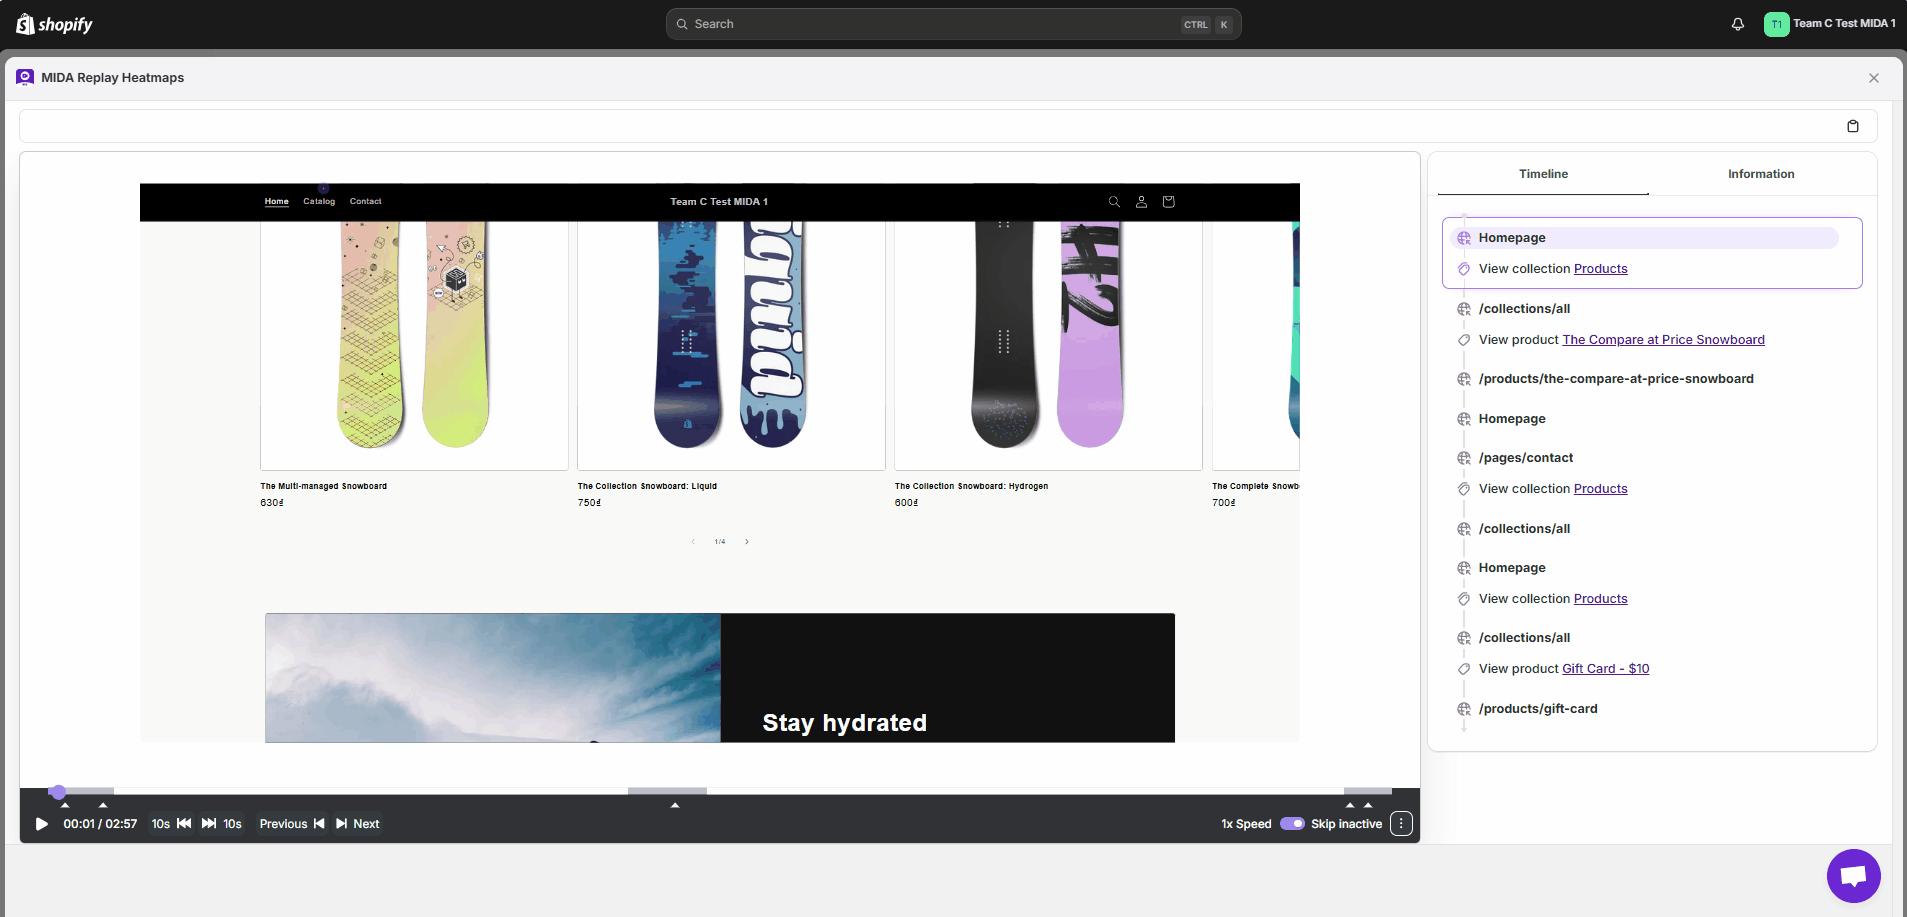The height and width of the screenshot is (917, 1907).
Task: Click the replay progress slider handle
Action: 58,792
